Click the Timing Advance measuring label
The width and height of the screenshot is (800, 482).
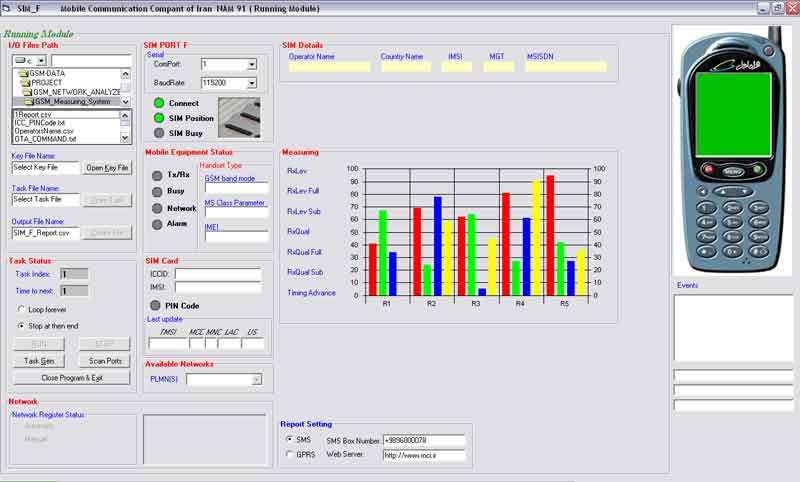[x=311, y=293]
